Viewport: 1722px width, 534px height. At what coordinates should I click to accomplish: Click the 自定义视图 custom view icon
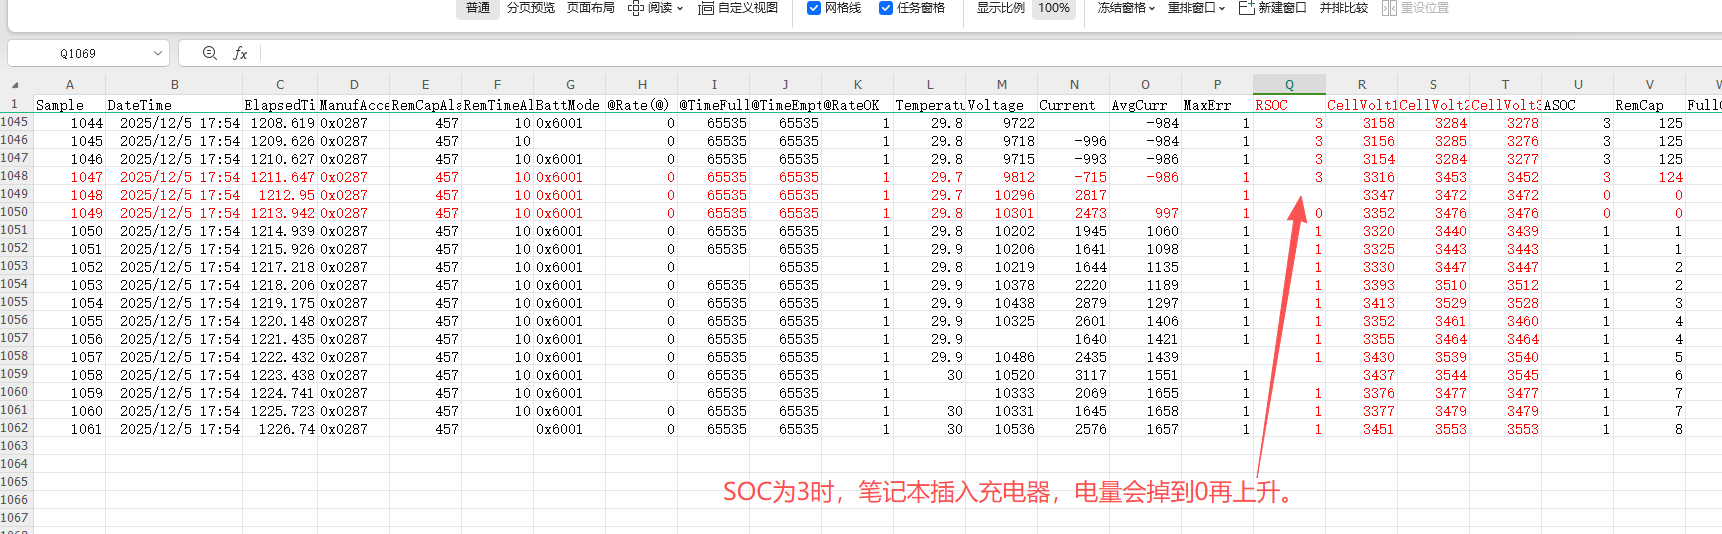(706, 8)
